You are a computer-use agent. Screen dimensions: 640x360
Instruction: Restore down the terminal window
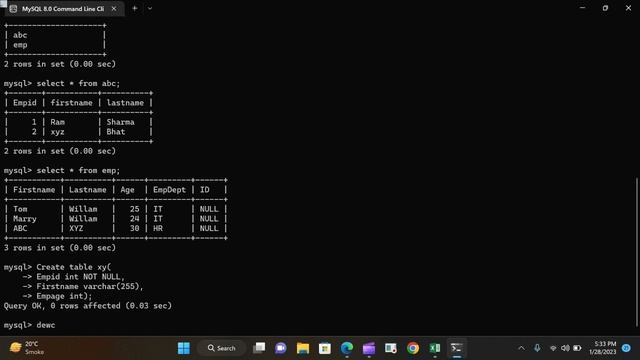point(605,8)
